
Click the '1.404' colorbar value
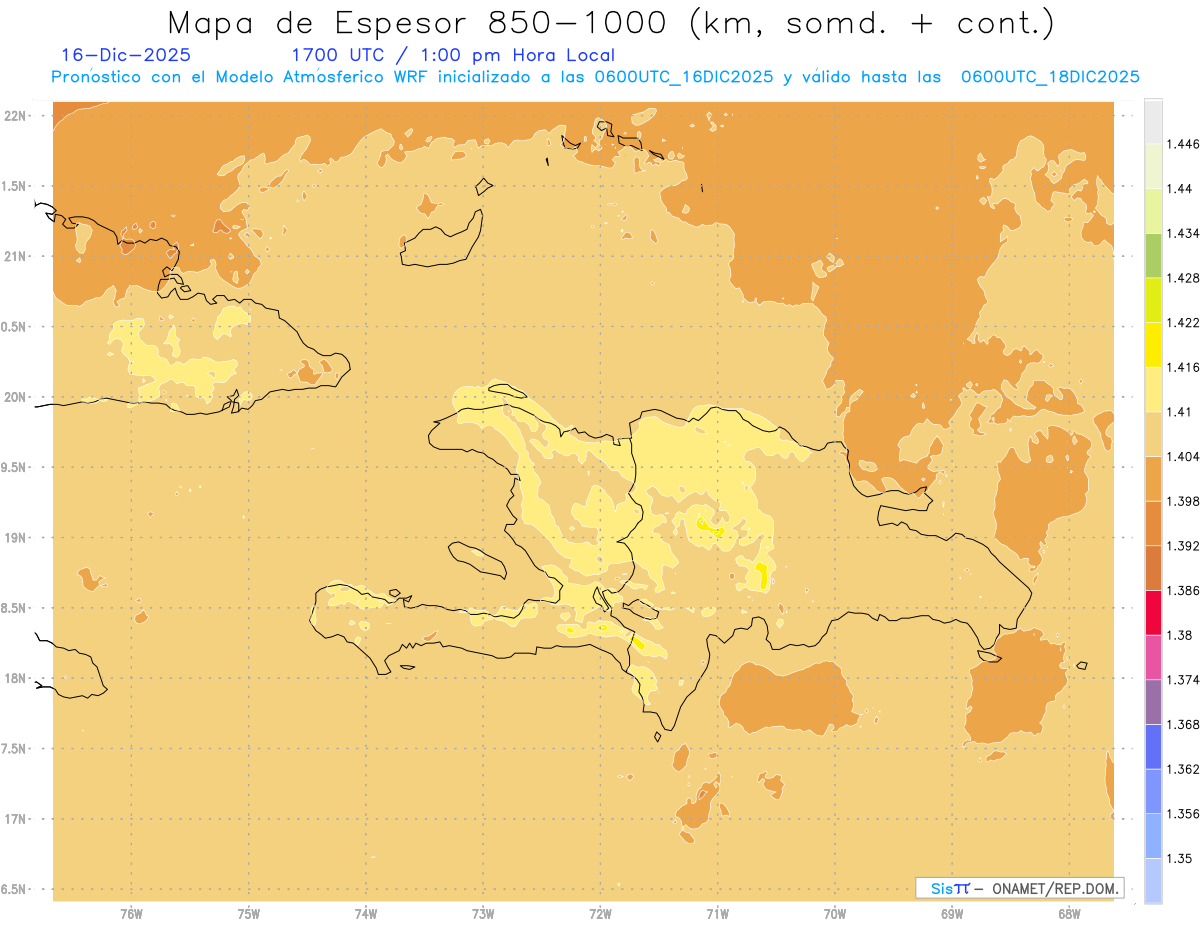(x=1184, y=456)
